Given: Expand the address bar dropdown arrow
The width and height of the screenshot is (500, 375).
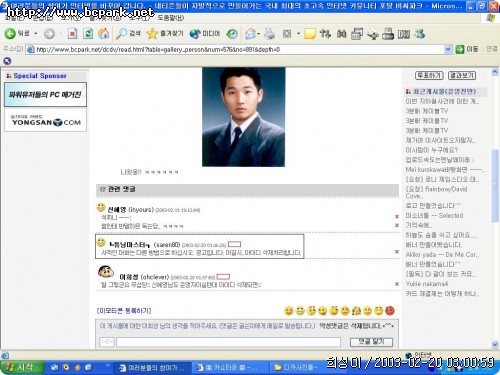Looking at the screenshot, I should 448,50.
